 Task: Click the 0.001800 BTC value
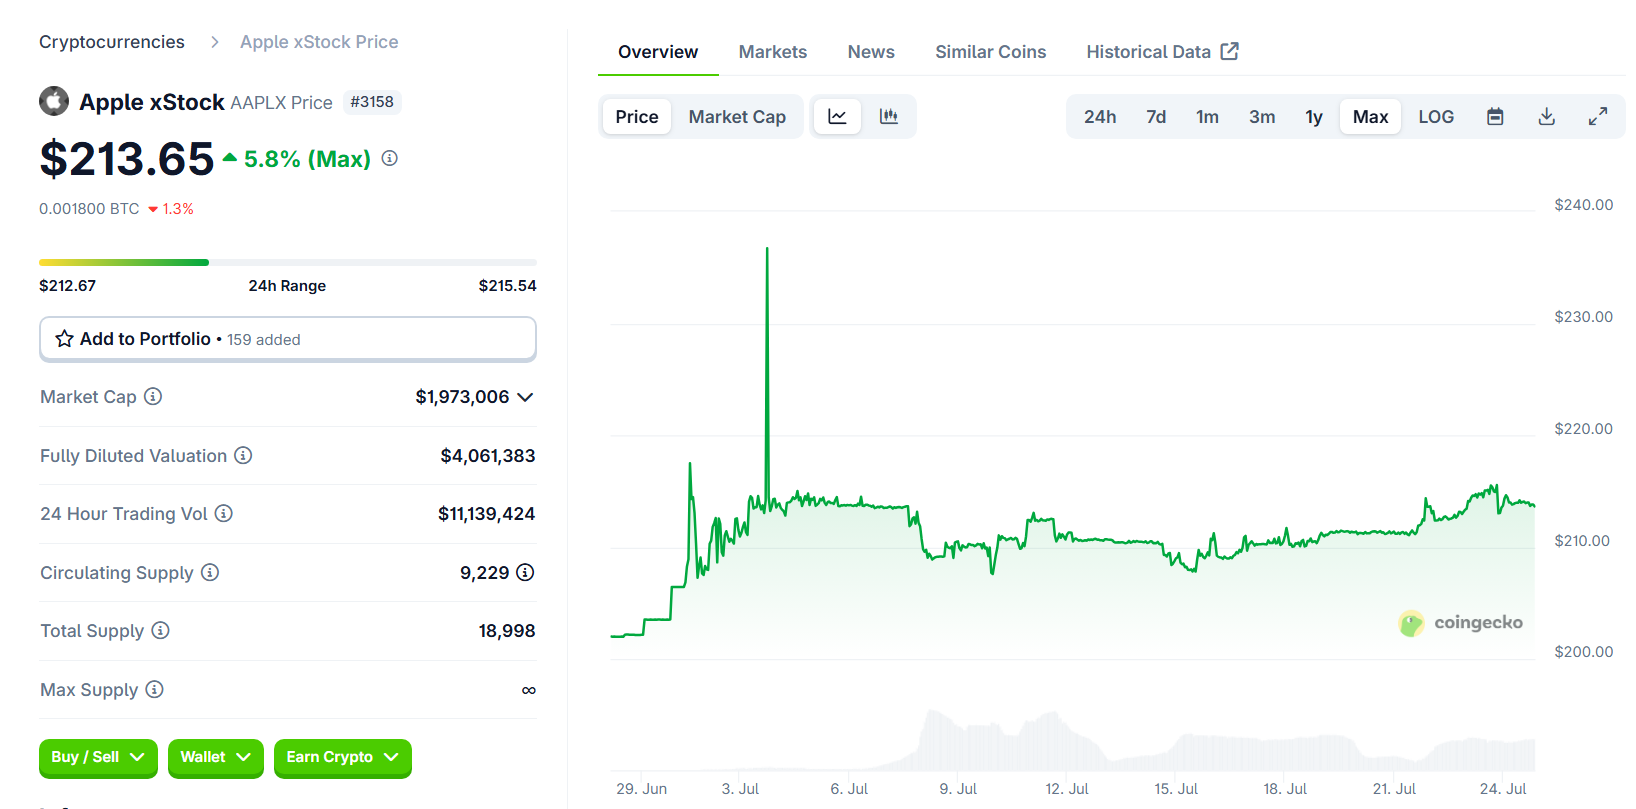coord(89,209)
